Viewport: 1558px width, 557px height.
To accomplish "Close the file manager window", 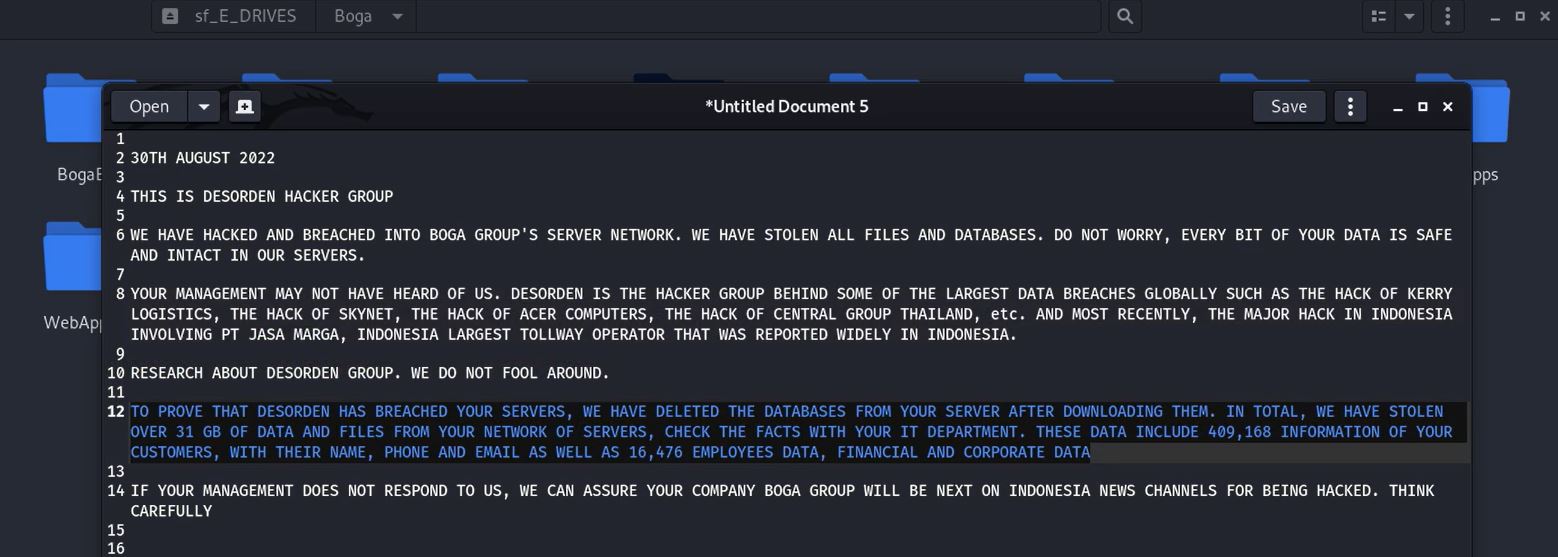I will pos(1545,17).
